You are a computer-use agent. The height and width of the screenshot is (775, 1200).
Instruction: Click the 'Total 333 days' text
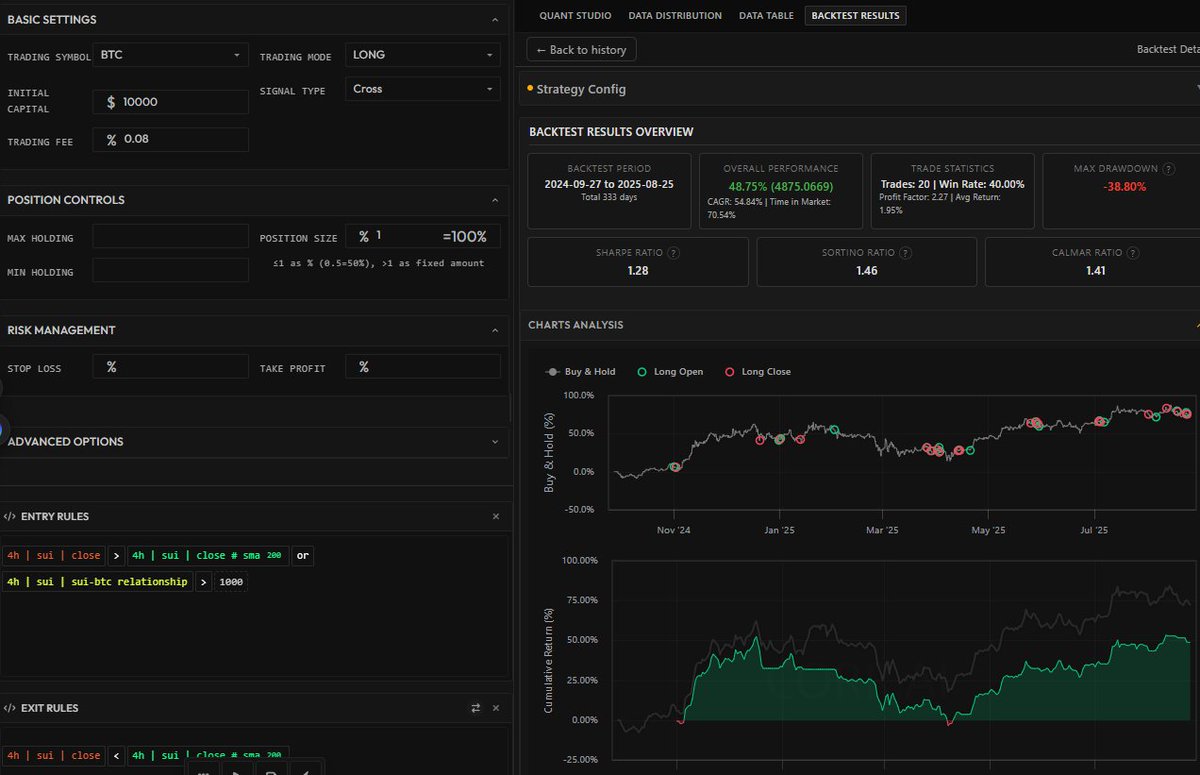(x=609, y=197)
